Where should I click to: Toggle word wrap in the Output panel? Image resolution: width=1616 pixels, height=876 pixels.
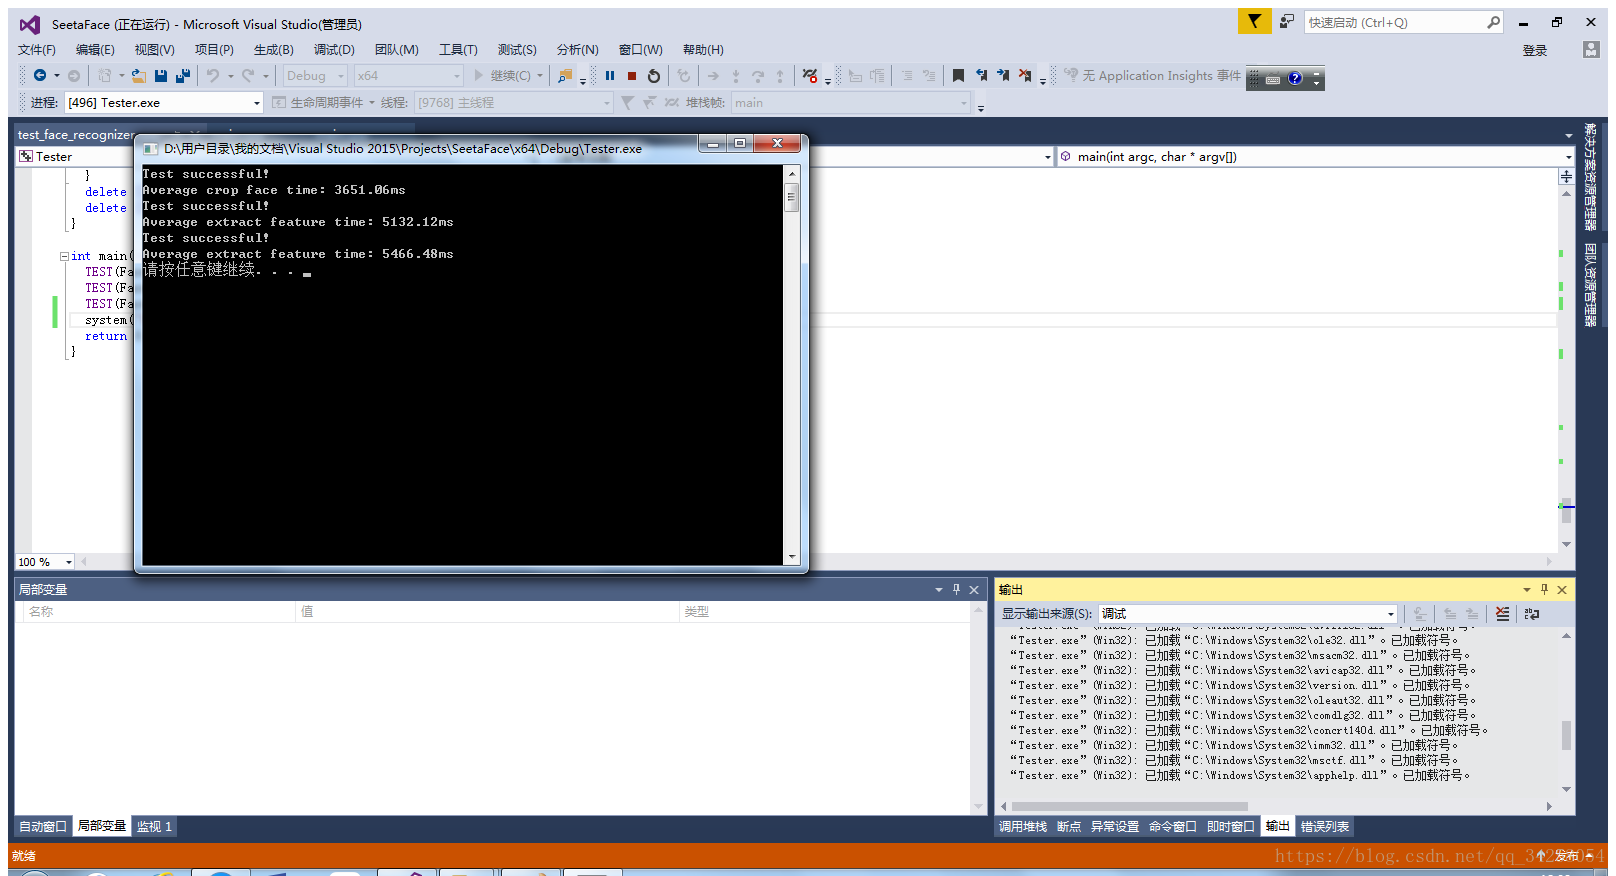pos(1532,614)
